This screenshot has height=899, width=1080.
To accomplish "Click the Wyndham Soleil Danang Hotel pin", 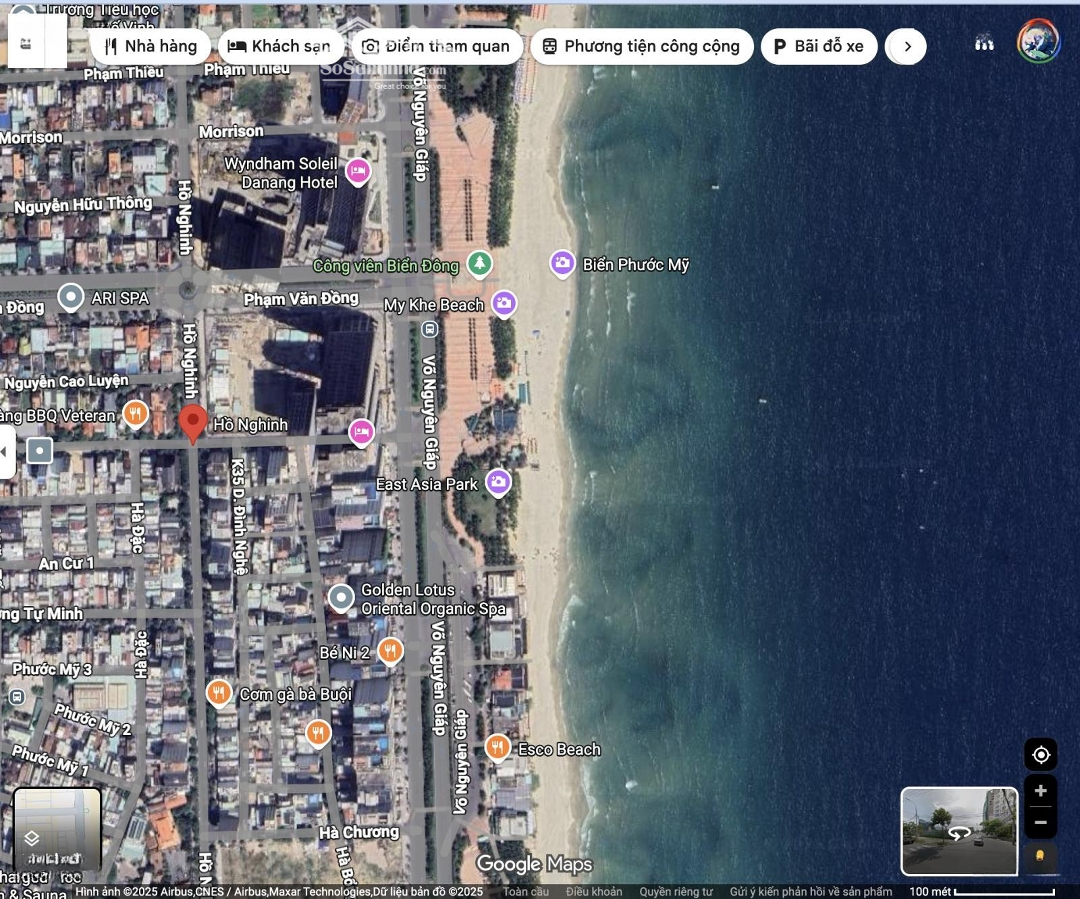I will pos(358,172).
